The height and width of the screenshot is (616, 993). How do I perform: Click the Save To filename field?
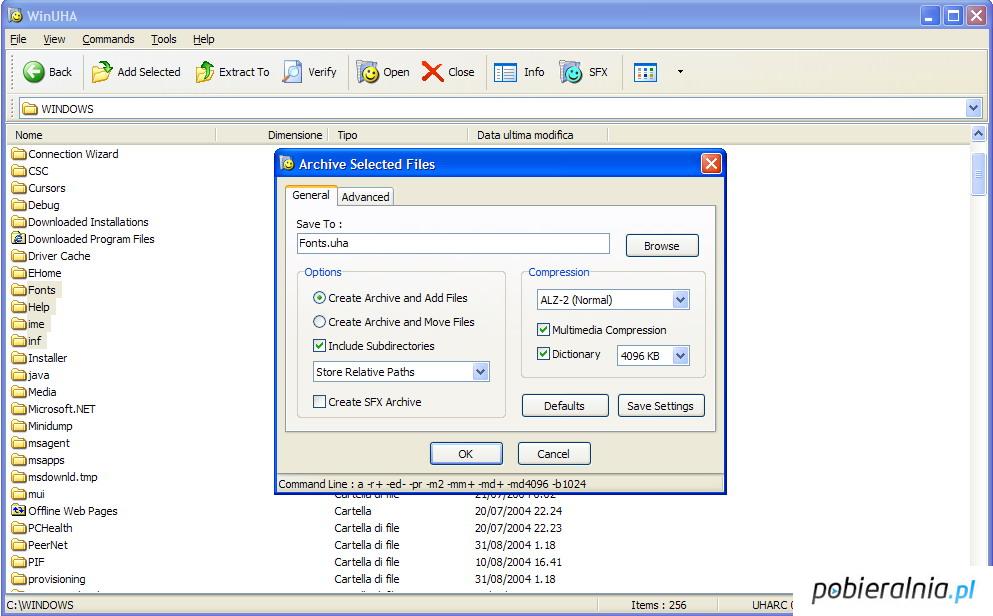point(453,243)
